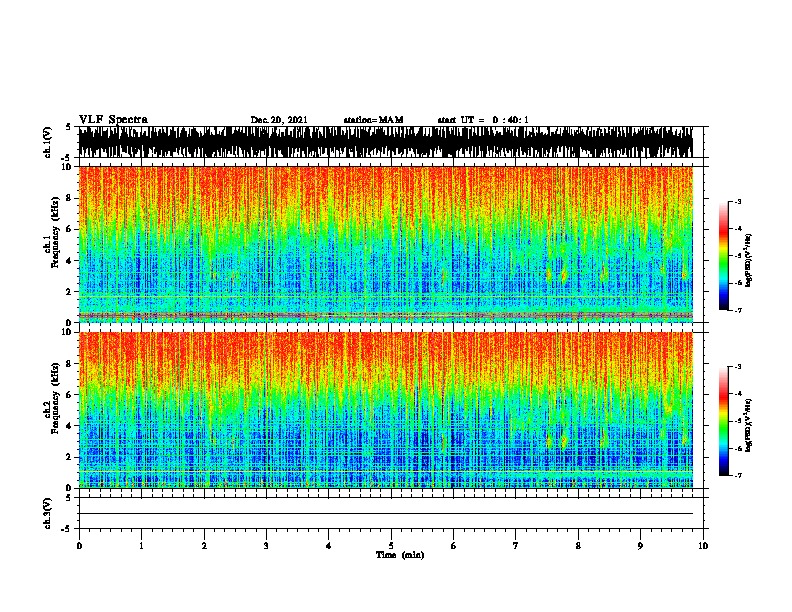The height and width of the screenshot is (612, 792).
Task: Click the ch.1 spectrogram color bar
Action: (724, 256)
